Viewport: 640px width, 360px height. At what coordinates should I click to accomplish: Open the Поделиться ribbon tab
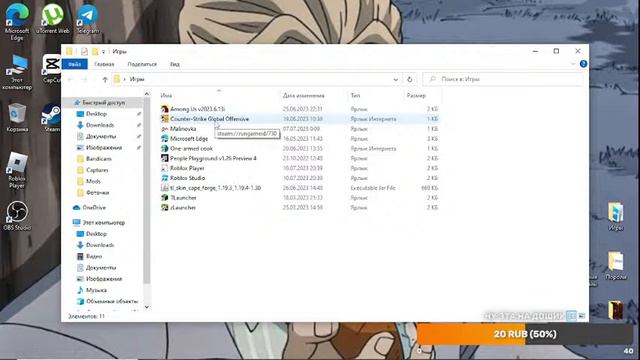click(x=142, y=64)
